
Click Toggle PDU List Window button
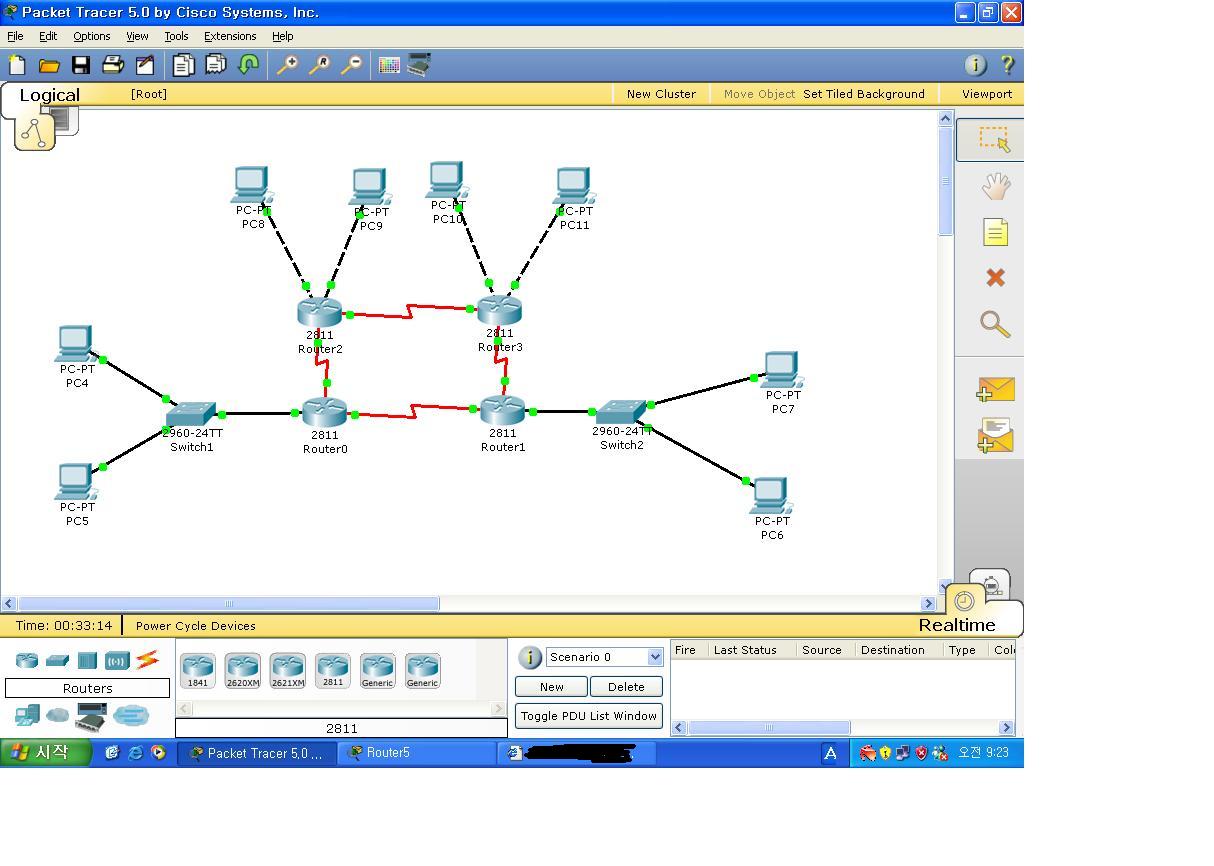[589, 716]
